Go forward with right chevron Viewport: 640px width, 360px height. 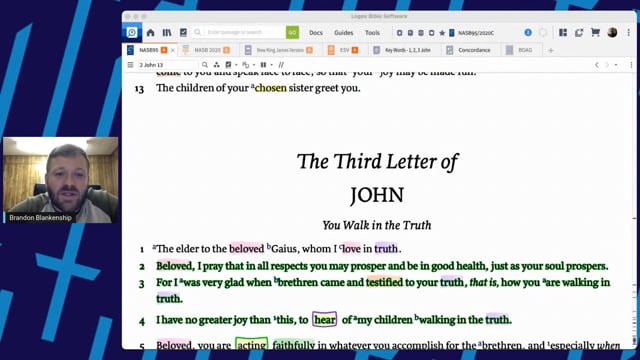[x=607, y=65]
